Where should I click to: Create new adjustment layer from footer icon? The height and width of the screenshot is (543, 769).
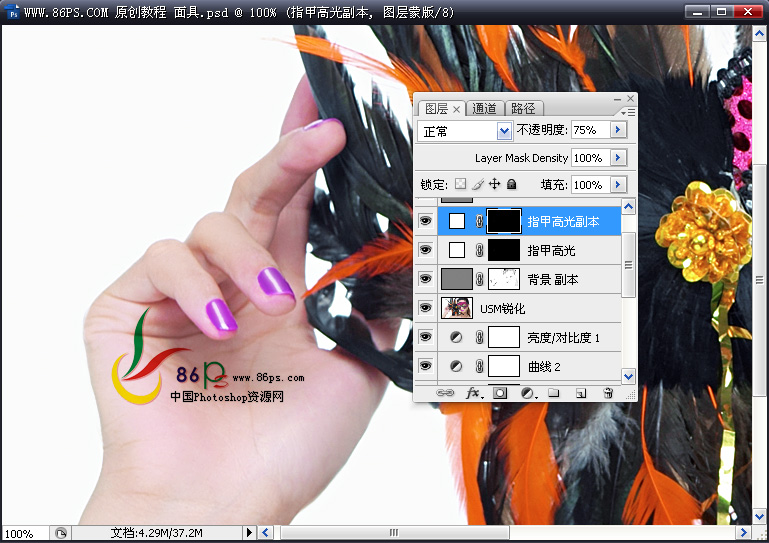point(528,393)
